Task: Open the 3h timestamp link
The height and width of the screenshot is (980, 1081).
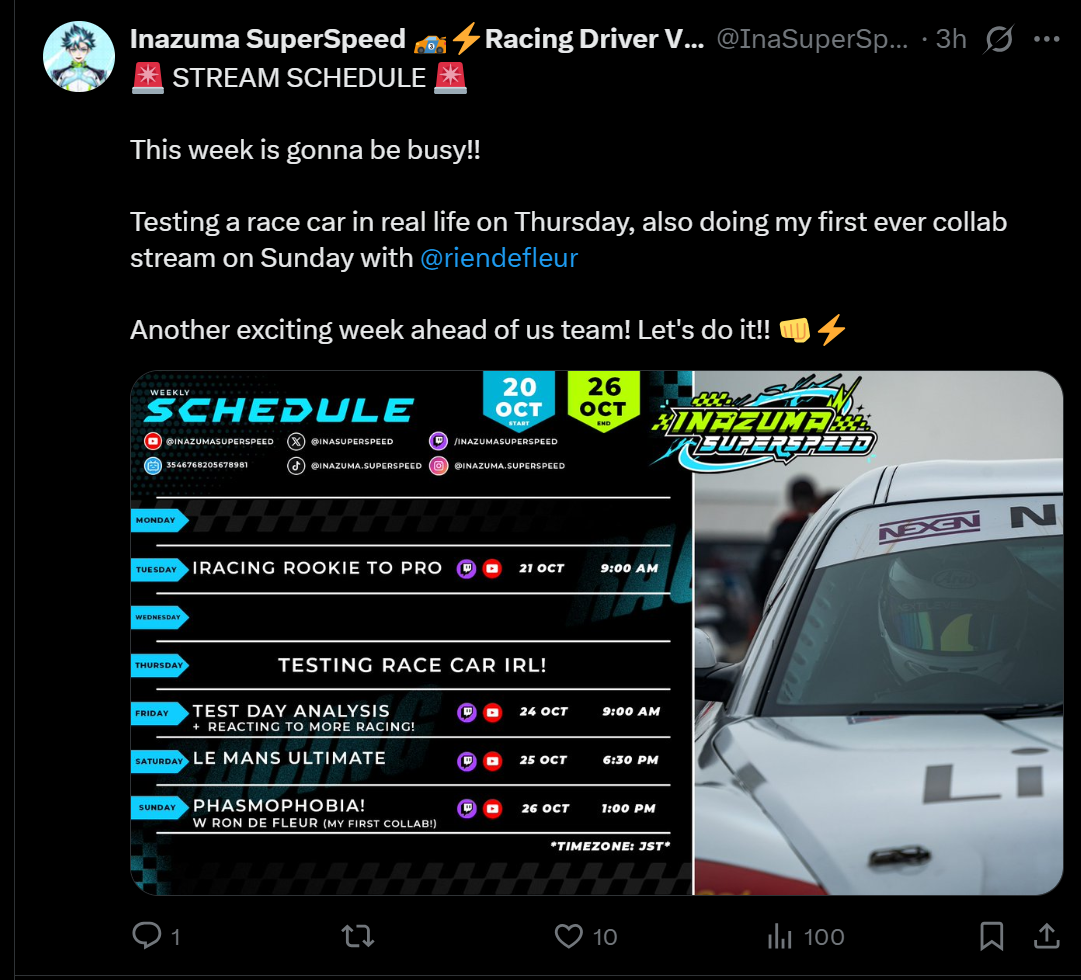Action: (x=951, y=39)
